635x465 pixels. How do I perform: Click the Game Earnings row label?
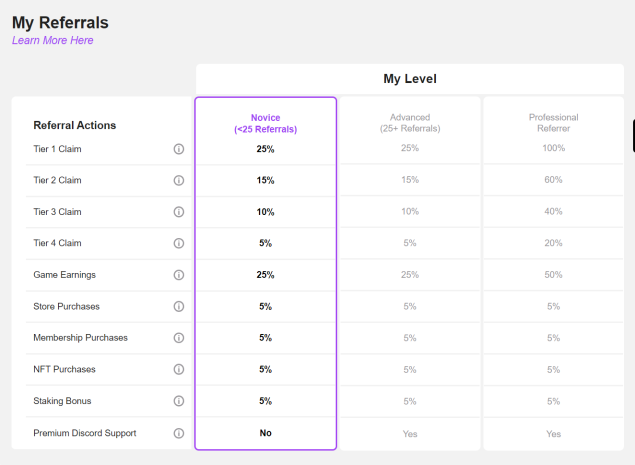click(x=64, y=275)
